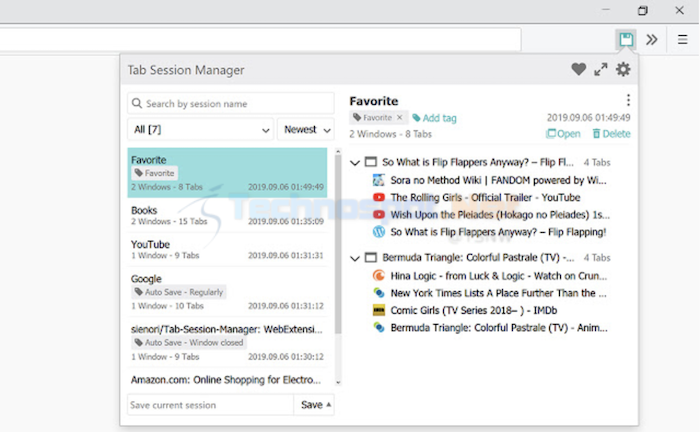Screen dimensions: 700x432
Task: Click window icon beside Bermuda Triangle group
Action: click(x=371, y=257)
